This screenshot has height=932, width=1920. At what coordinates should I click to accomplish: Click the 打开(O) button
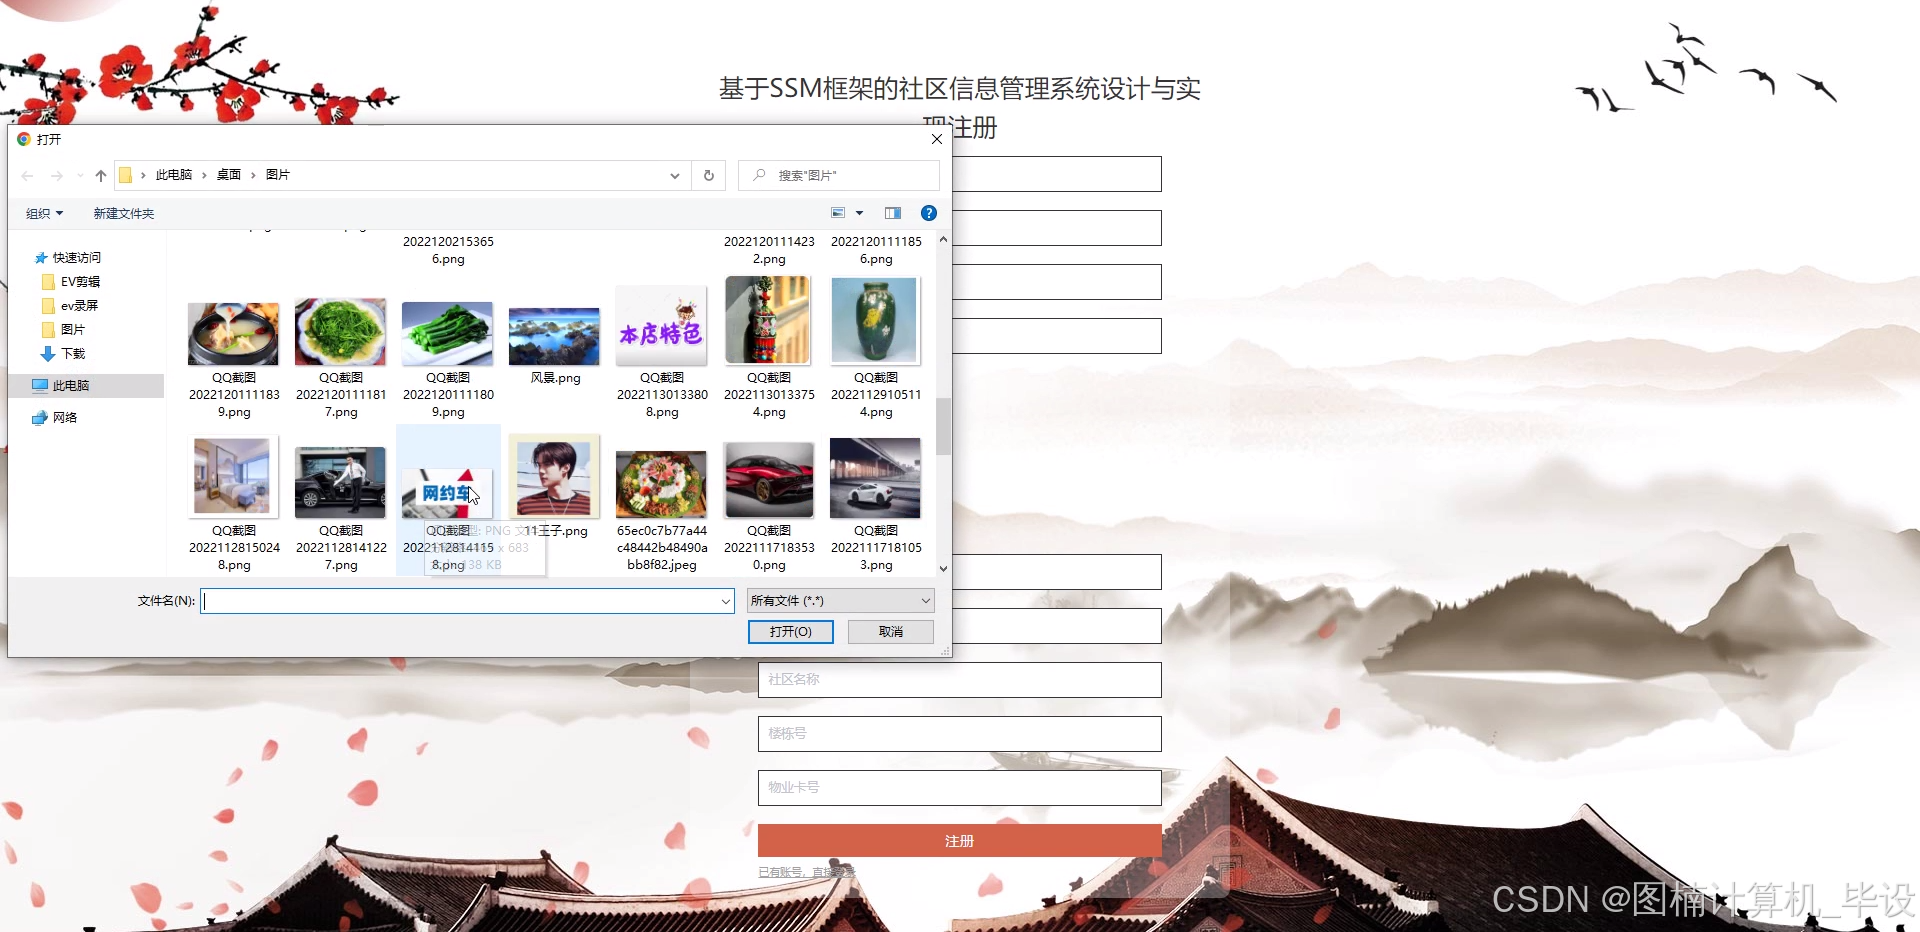[790, 631]
